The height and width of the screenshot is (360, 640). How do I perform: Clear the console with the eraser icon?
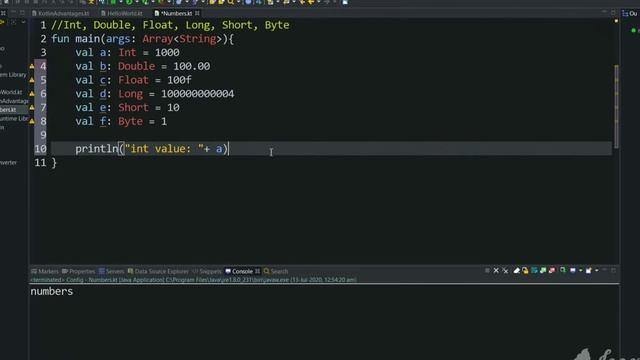coord(516,270)
